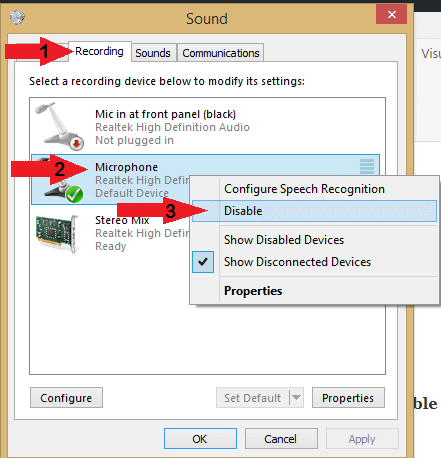Click the 'Ready' status under Stereo Mix

(111, 246)
